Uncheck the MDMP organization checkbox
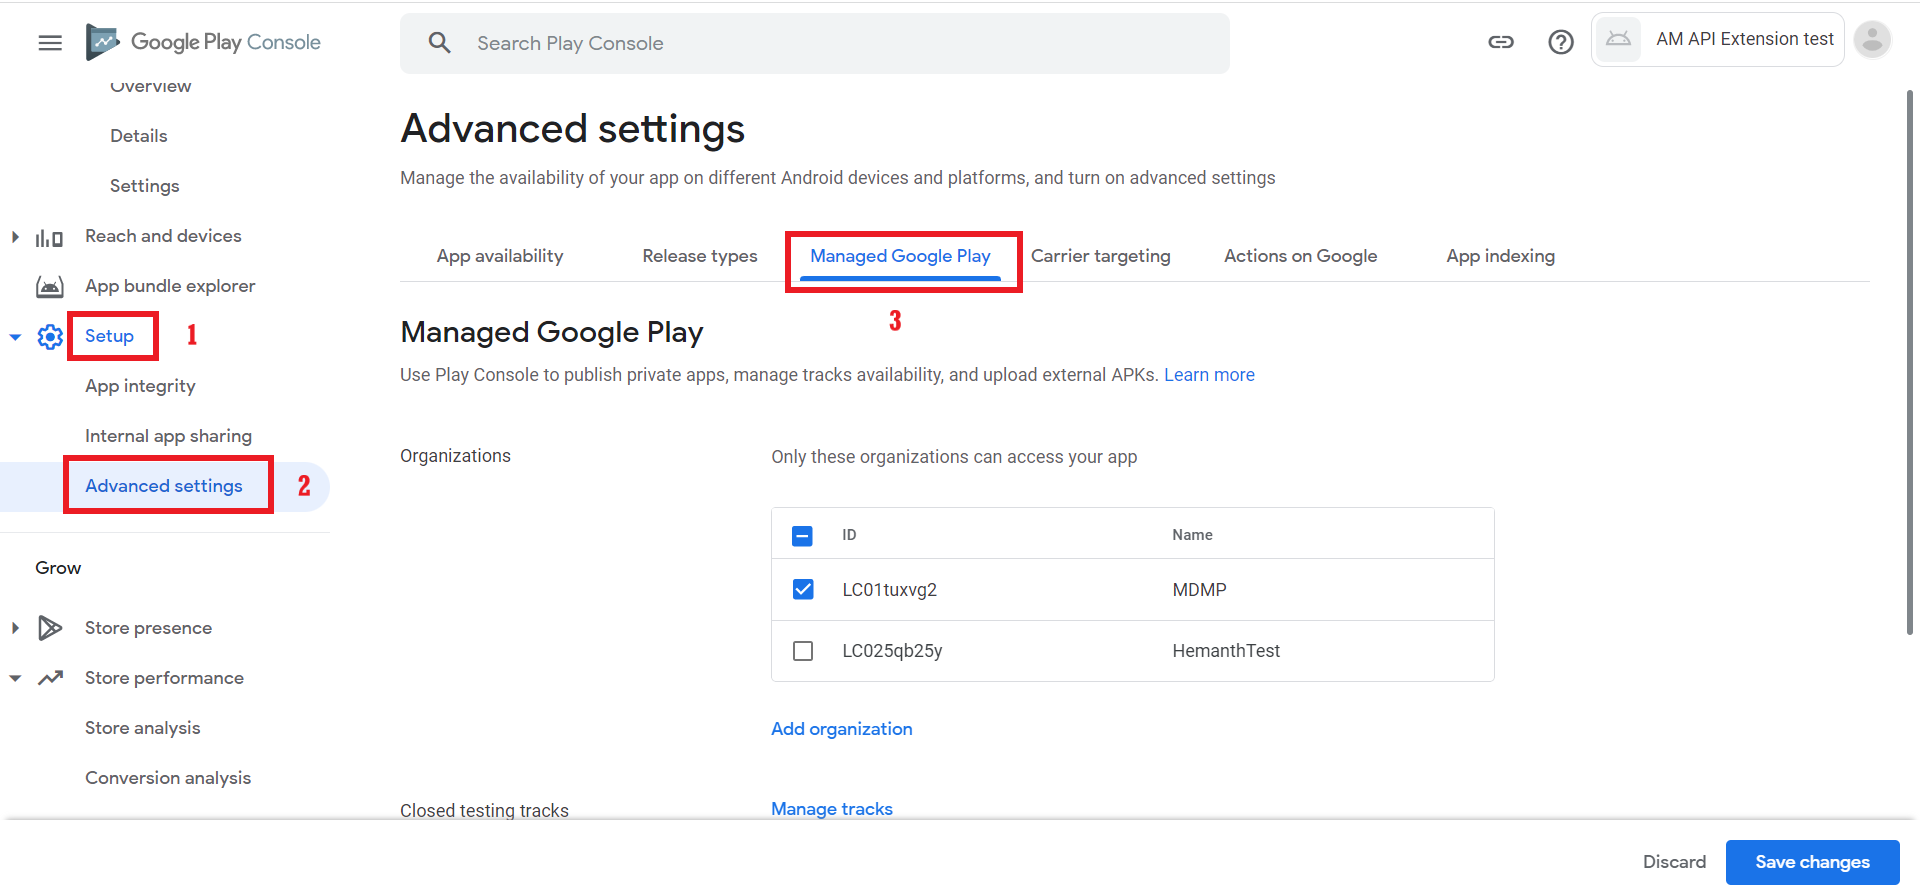Screen dimensions: 1920x895 pyautogui.click(x=803, y=590)
